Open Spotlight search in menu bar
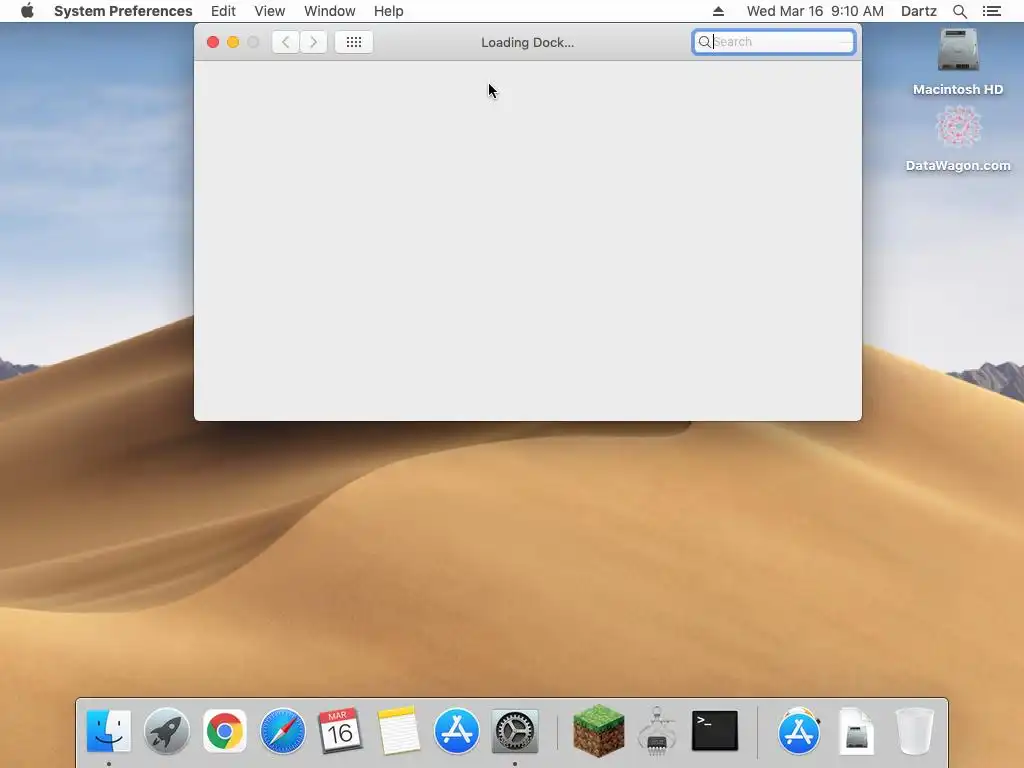The width and height of the screenshot is (1024, 768). (x=959, y=11)
